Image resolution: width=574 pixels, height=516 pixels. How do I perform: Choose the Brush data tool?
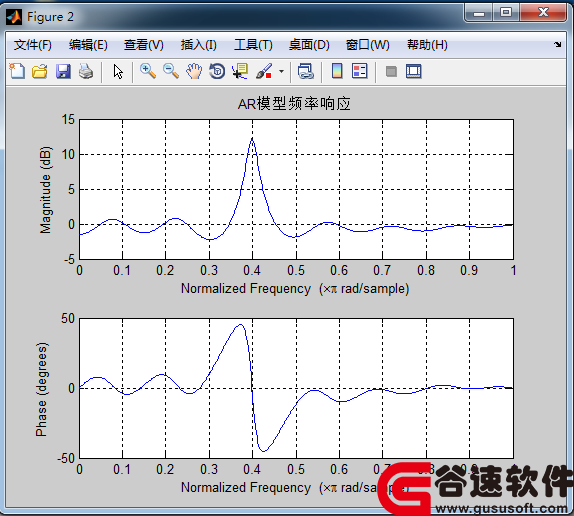tap(264, 71)
